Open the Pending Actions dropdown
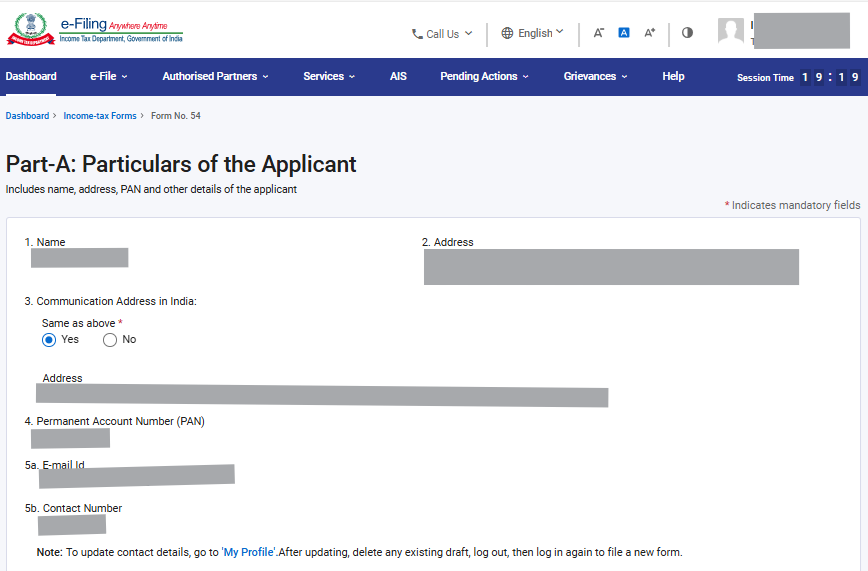868x571 pixels. (484, 76)
